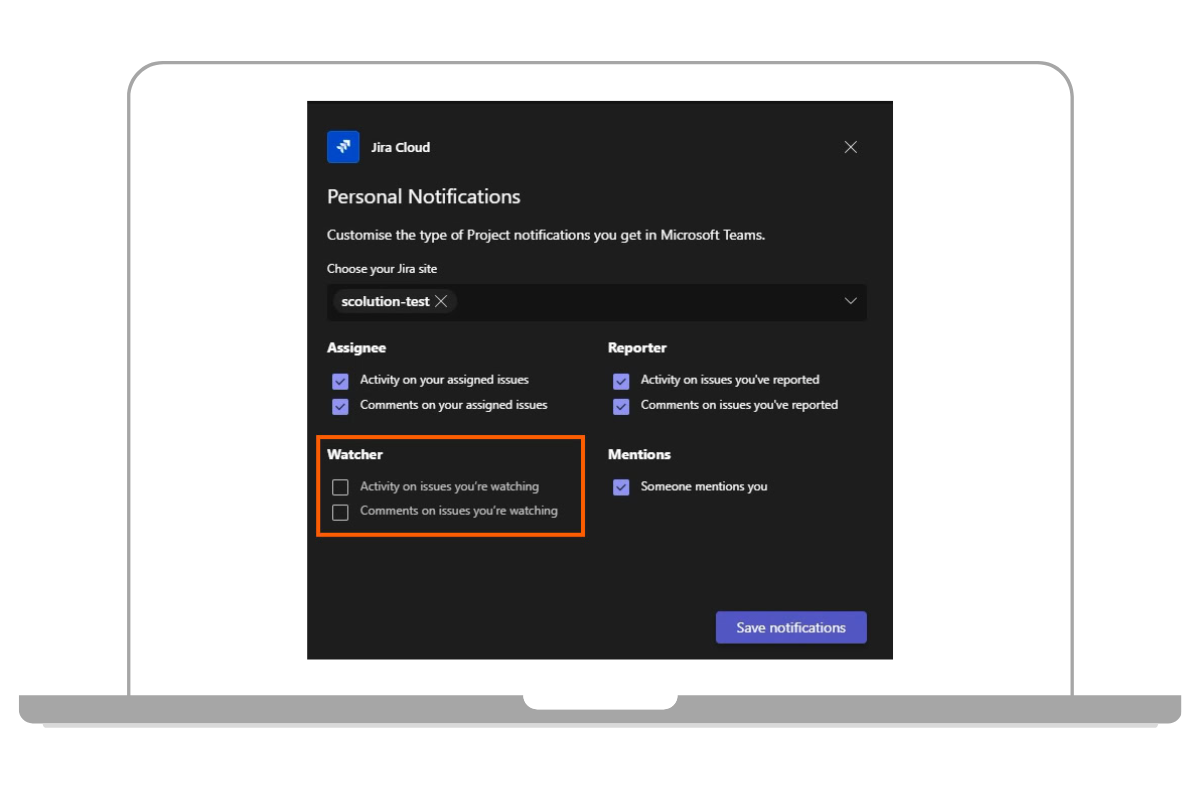Click the Reporter section heading
1200x790 pixels.
tap(637, 348)
